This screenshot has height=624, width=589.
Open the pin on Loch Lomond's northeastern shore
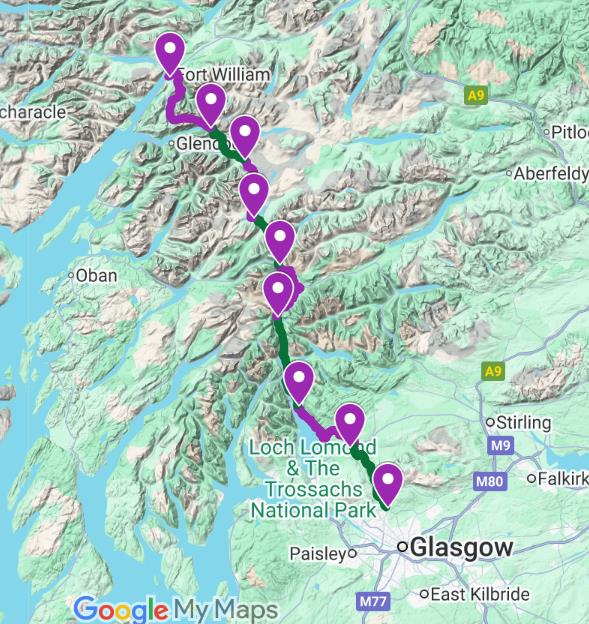(298, 384)
